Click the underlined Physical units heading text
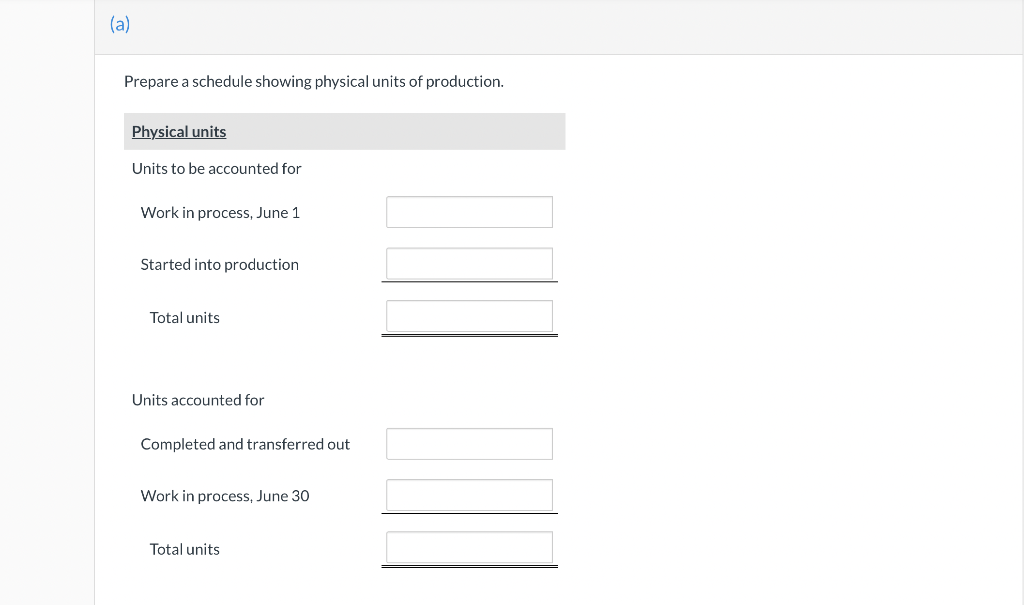Screen dimensions: 1024x605 [x=179, y=132]
